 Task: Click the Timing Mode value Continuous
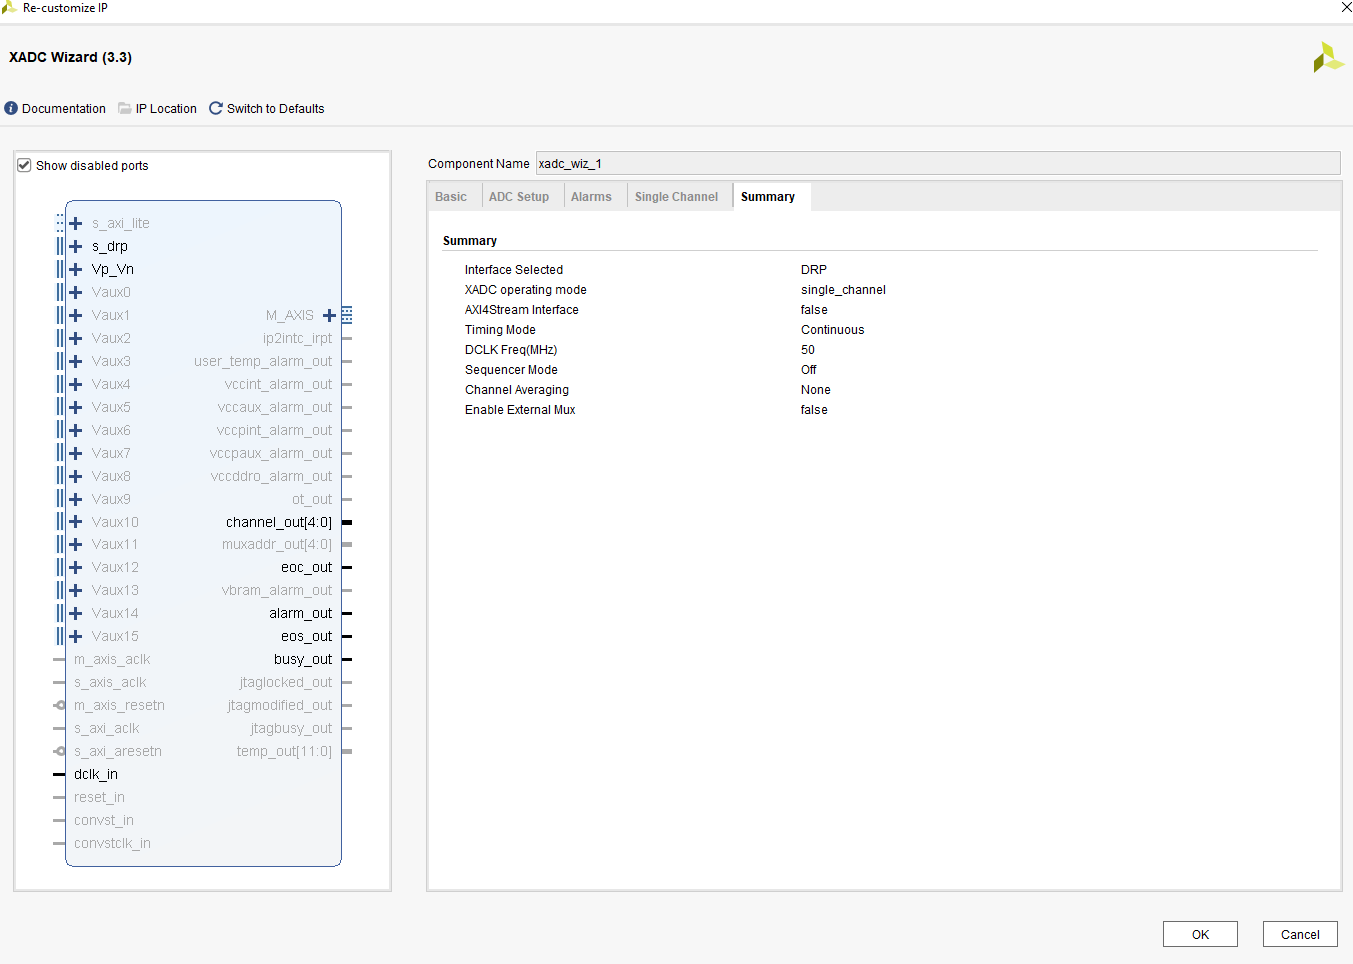tap(832, 330)
